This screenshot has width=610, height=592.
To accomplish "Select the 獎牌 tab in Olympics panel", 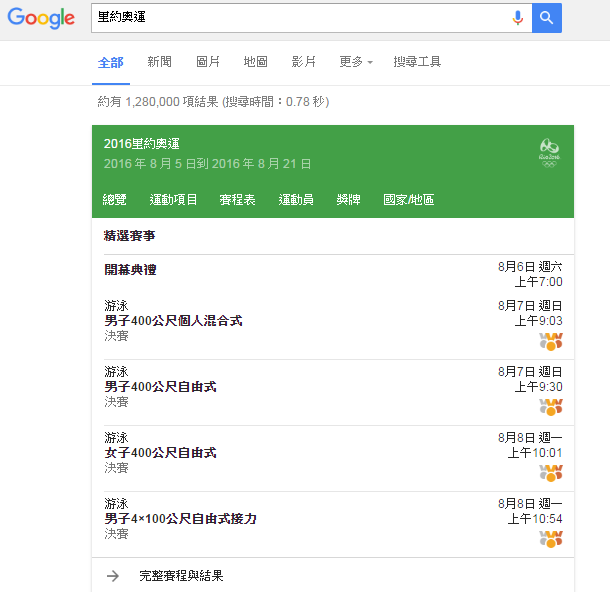I will 349,200.
